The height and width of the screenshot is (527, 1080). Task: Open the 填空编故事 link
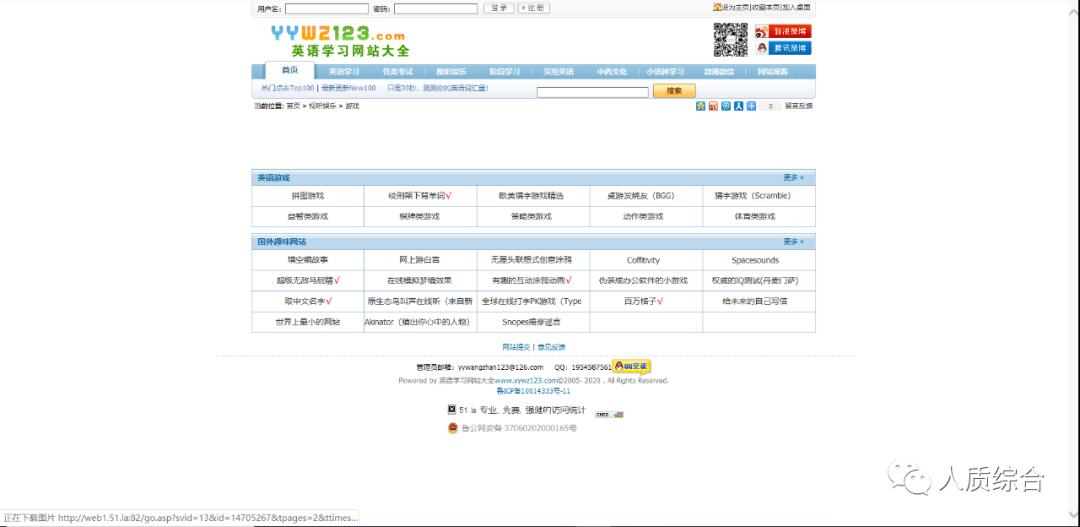tap(308, 260)
